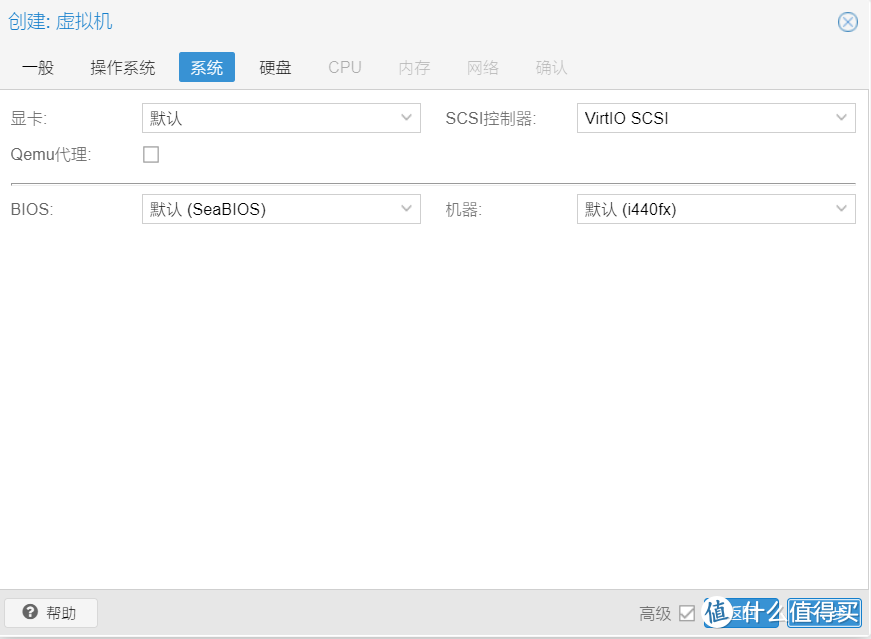Viewport: 871px width, 639px height.
Task: Open the SCSI控制器 dropdown
Action: pos(715,117)
